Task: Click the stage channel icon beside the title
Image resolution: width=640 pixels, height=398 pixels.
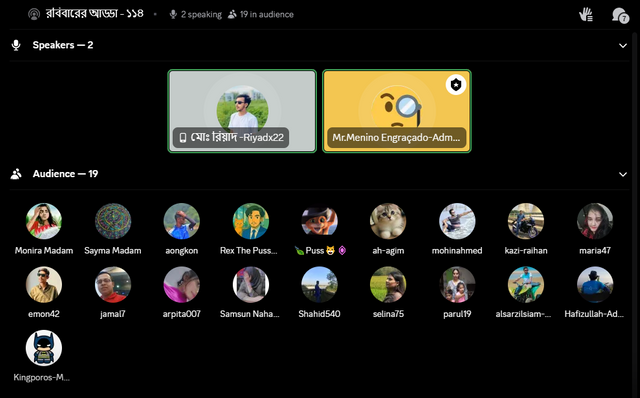Action: click(x=34, y=14)
